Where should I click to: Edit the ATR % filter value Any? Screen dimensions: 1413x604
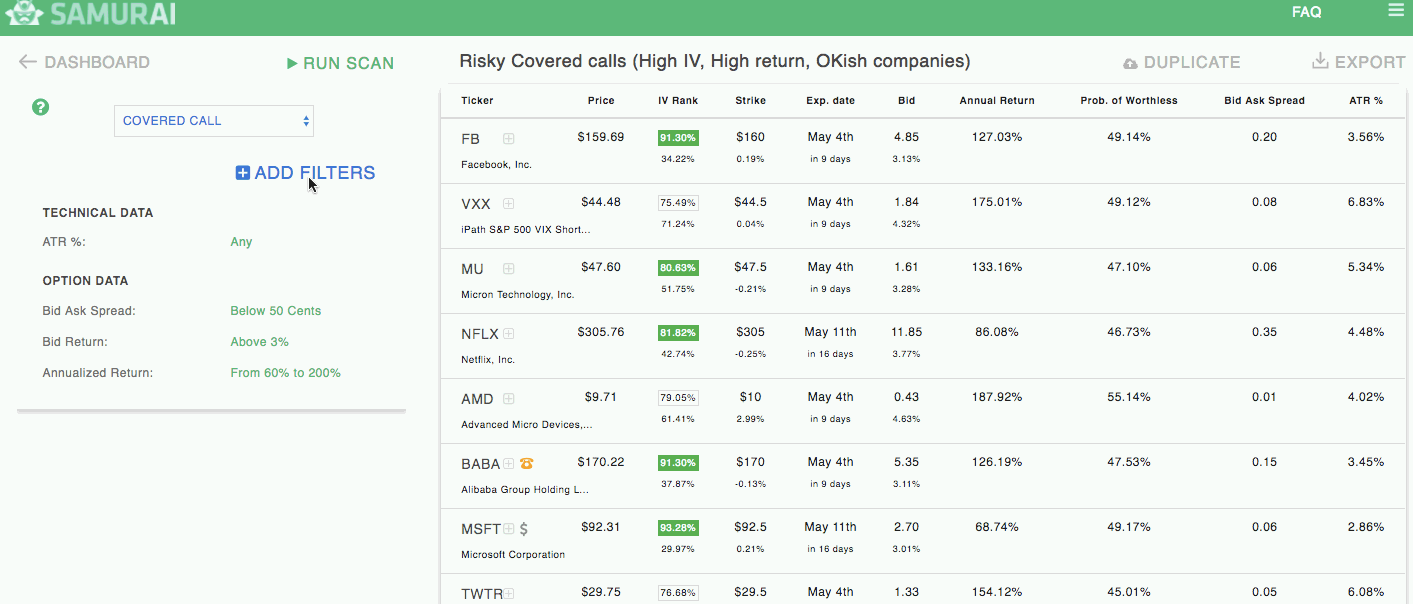tap(241, 242)
